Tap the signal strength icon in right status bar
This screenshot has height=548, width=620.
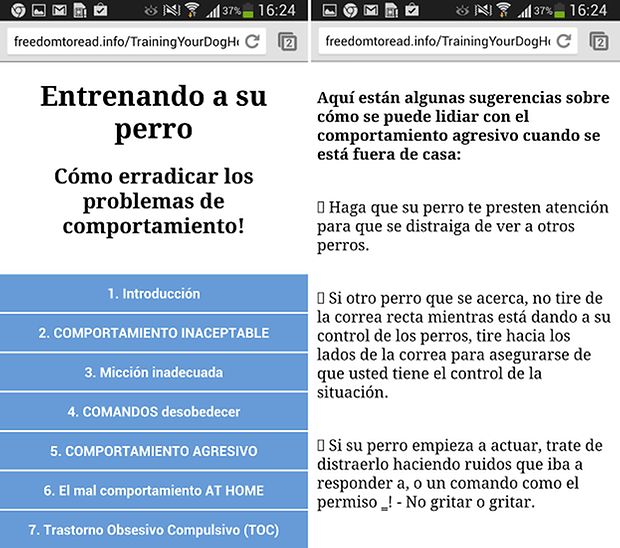coord(524,11)
